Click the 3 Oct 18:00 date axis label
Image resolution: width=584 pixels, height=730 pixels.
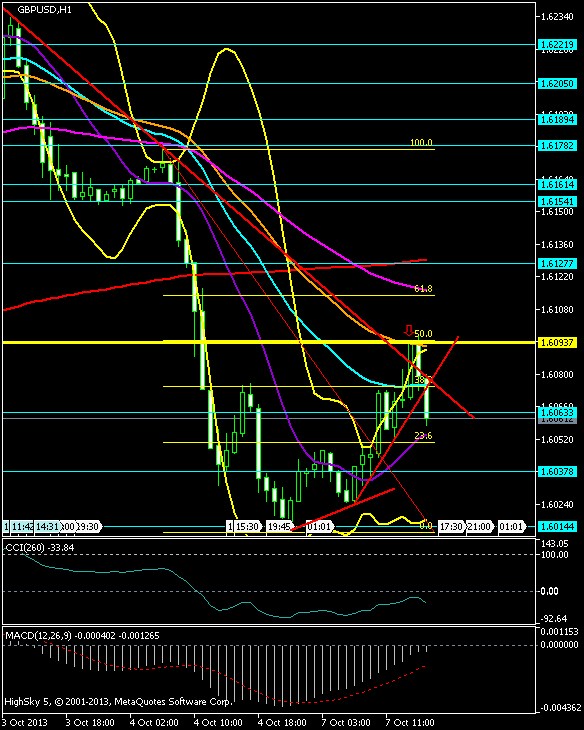90,723
